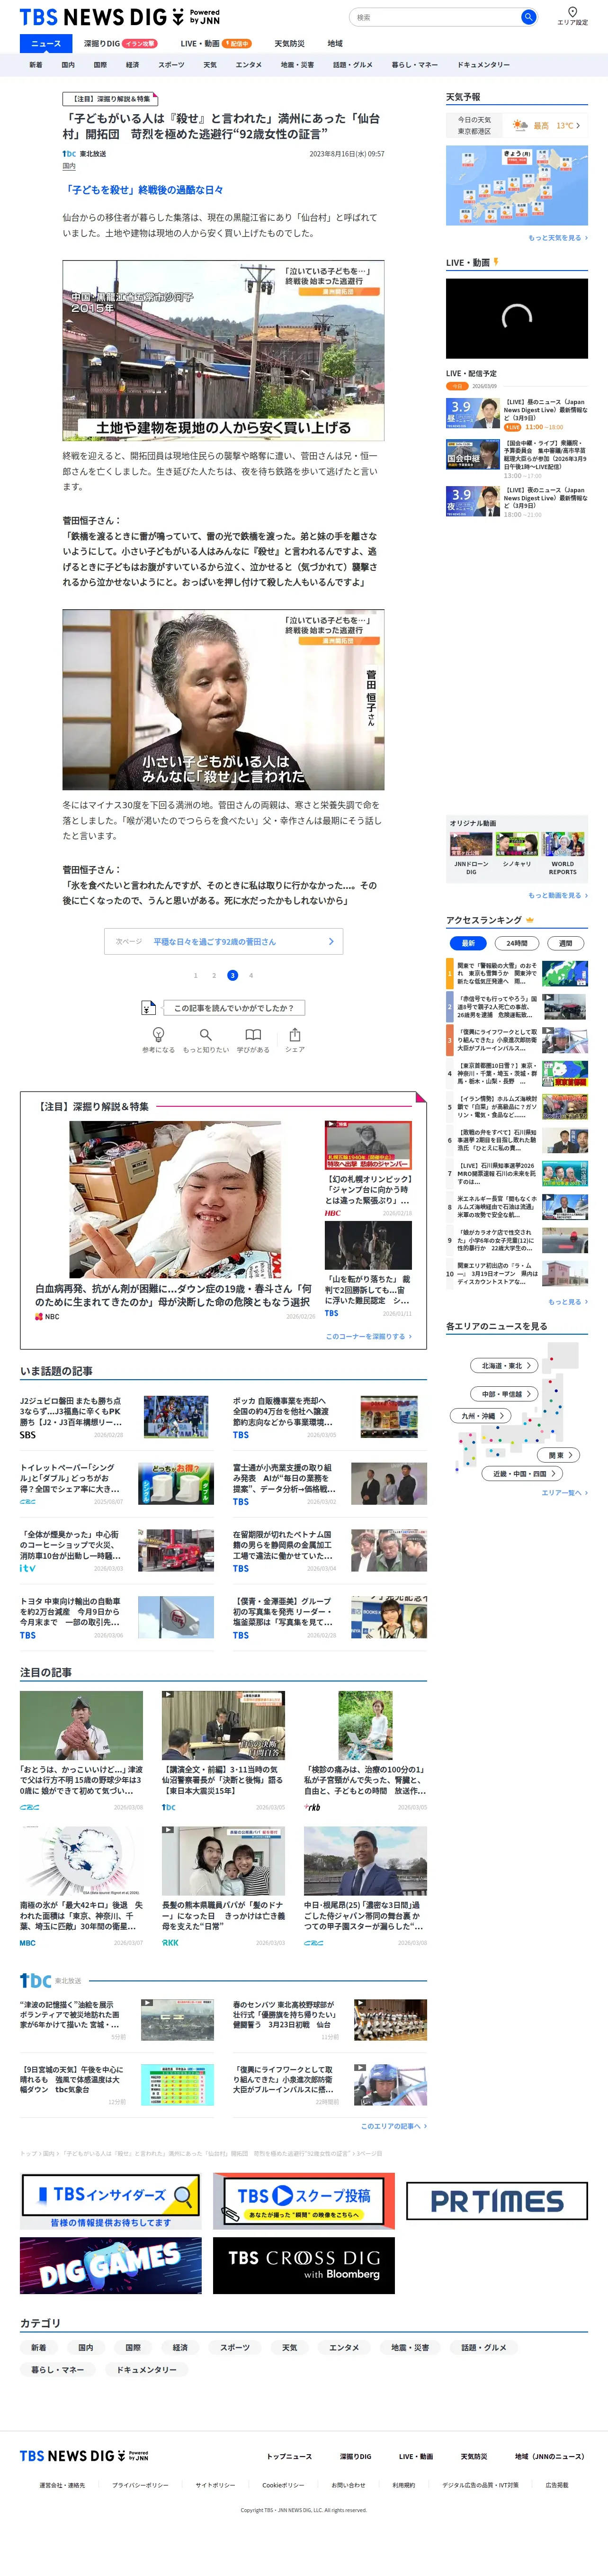Image resolution: width=608 pixels, height=2576 pixels.
Task: Select the ニュース main tab
Action: tap(46, 44)
